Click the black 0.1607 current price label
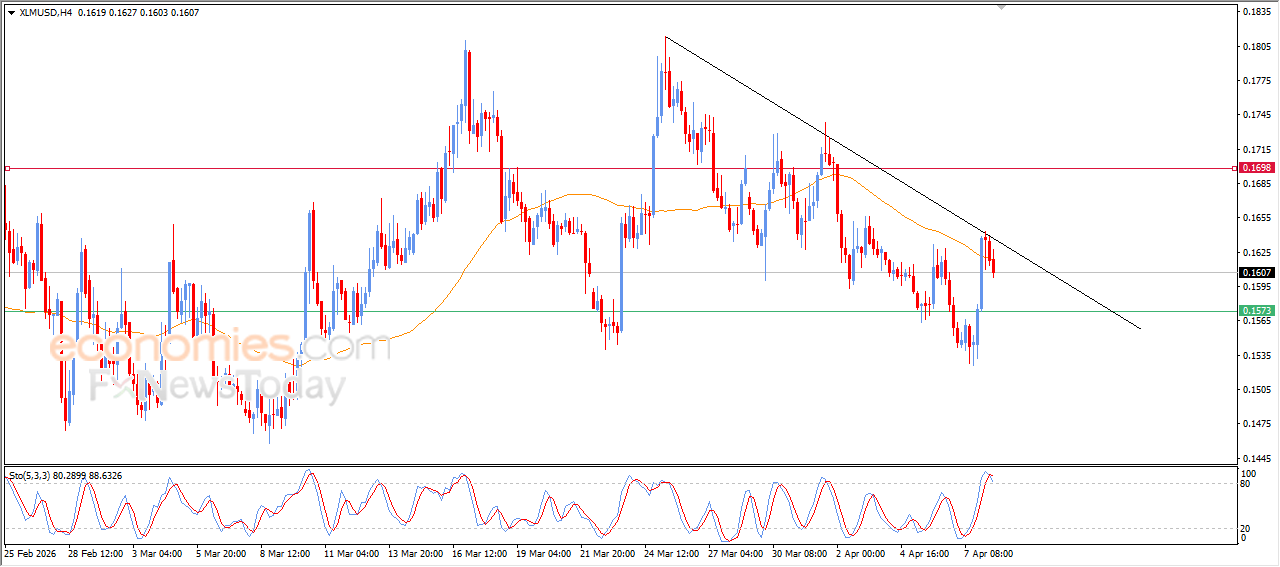Viewport: 1280px width, 567px height. tap(1256, 272)
